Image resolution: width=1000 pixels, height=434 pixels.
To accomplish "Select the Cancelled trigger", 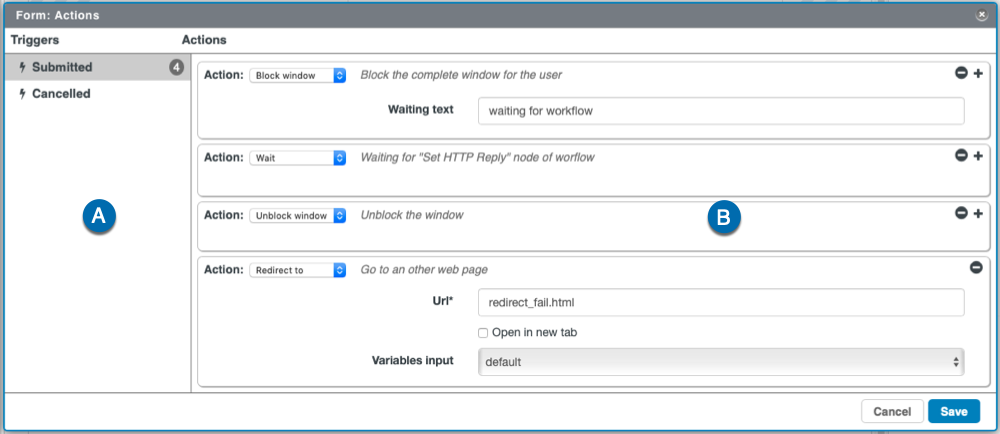I will [x=96, y=94].
